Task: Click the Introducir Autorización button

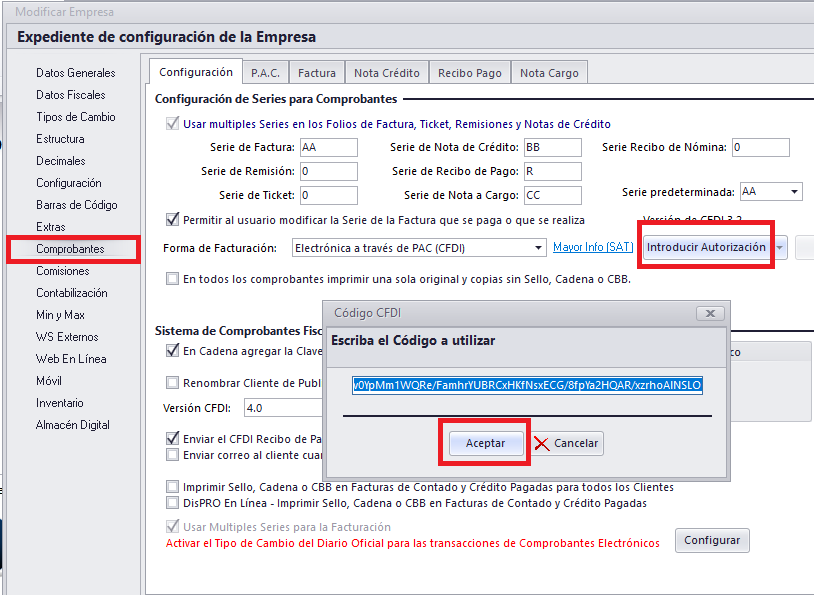Action: pos(706,247)
